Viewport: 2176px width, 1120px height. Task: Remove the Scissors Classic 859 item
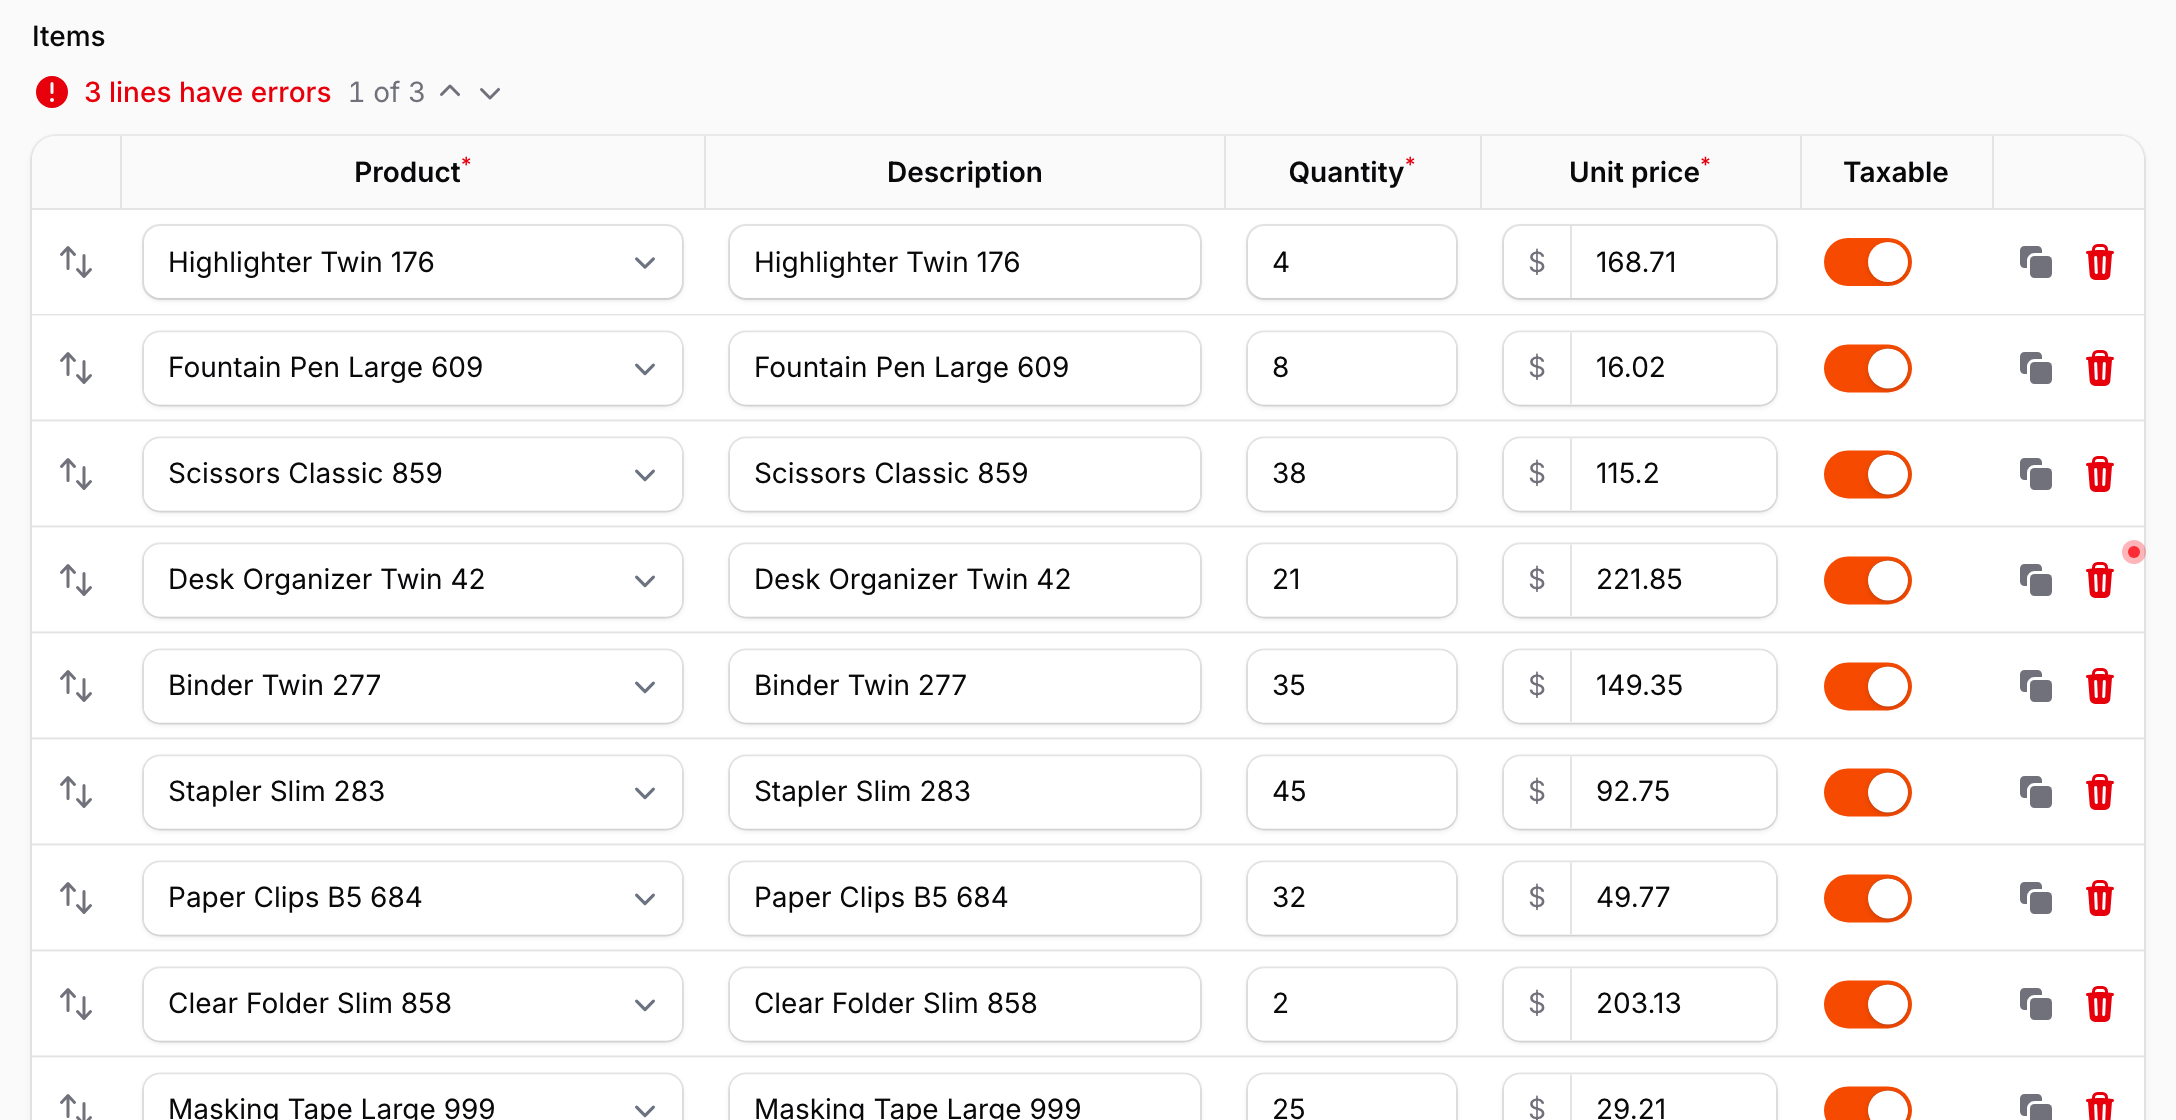click(2099, 474)
